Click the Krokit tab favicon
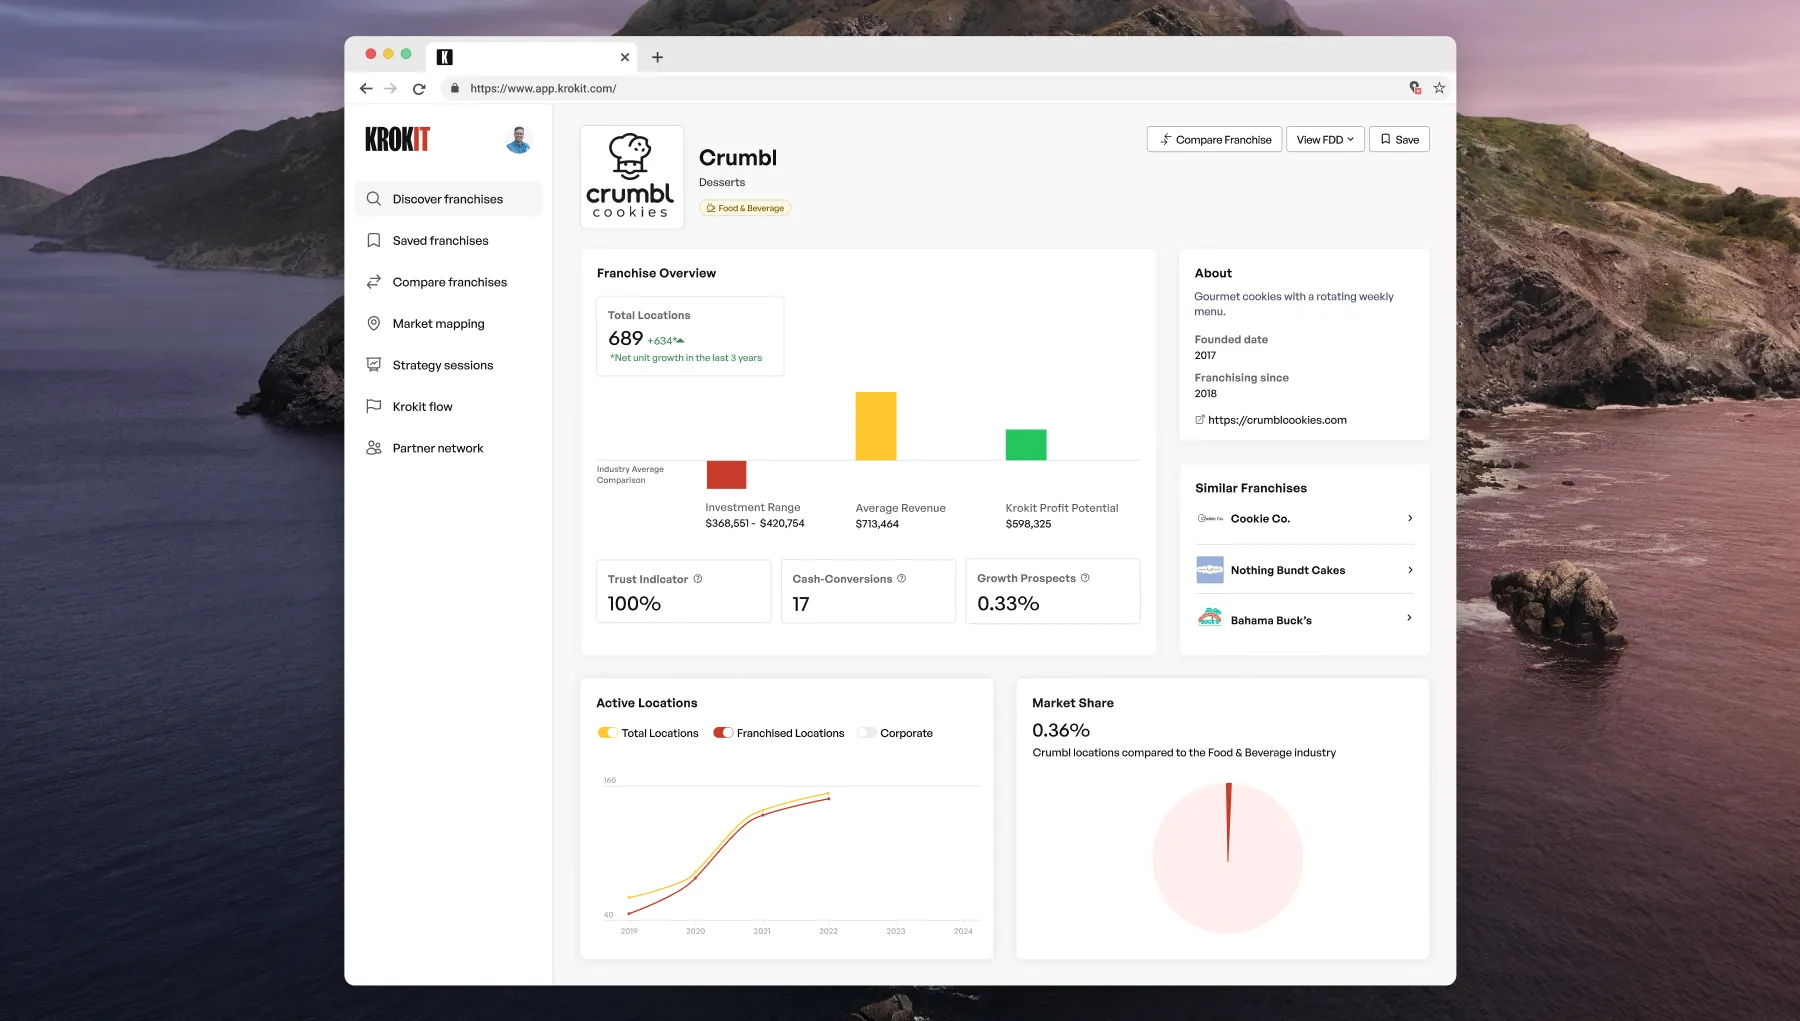The image size is (1800, 1021). pos(445,57)
